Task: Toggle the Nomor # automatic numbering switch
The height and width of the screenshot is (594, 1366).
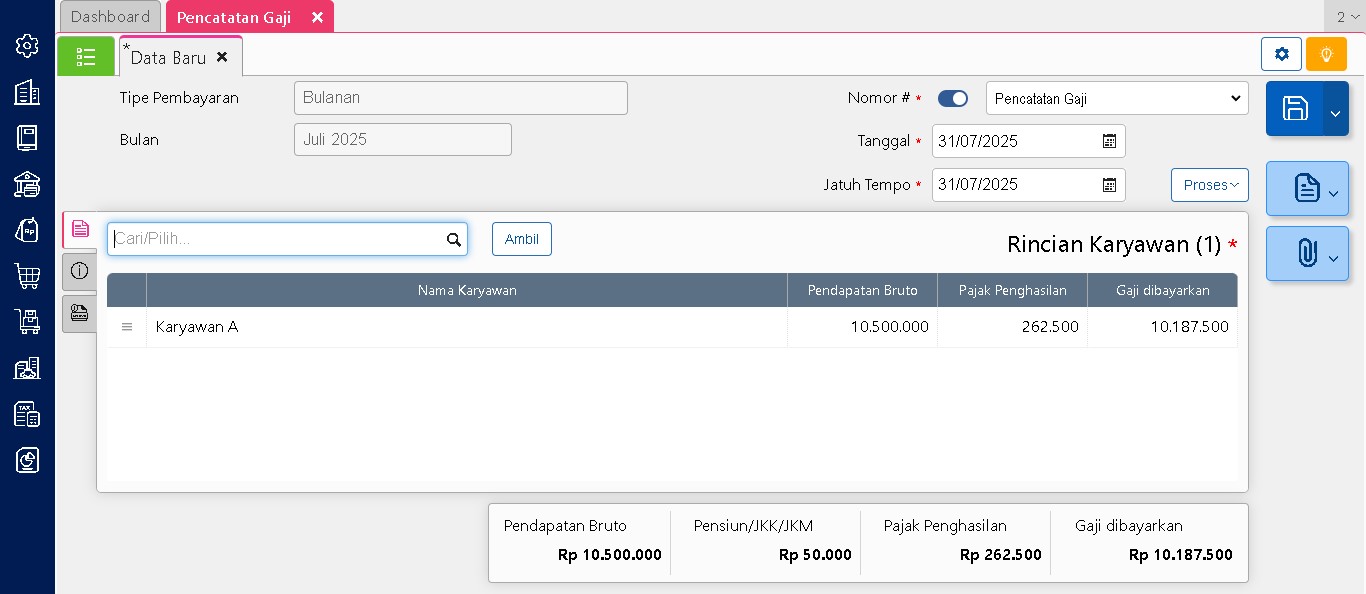Action: 952,99
